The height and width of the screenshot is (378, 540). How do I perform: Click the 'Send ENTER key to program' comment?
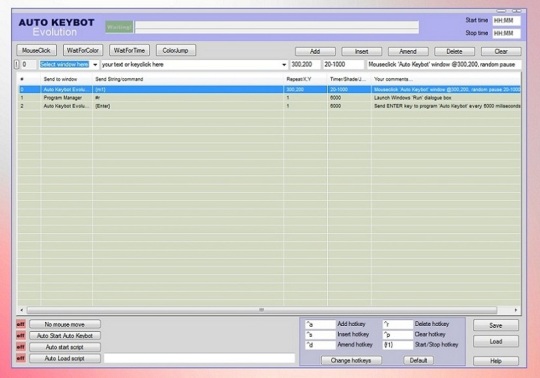tap(447, 106)
